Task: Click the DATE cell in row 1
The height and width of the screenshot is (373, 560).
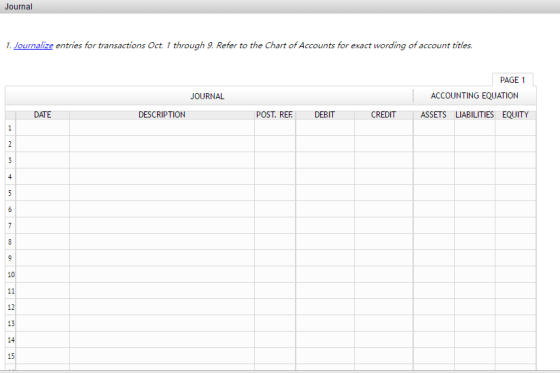Action: click(42, 128)
